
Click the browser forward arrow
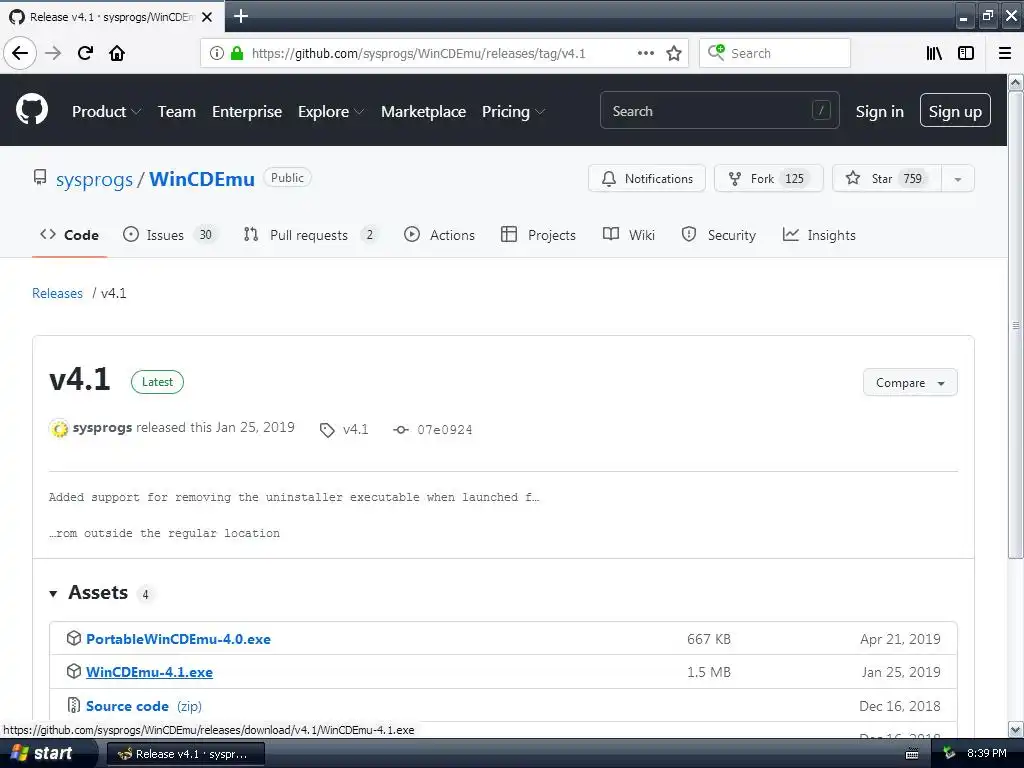pyautogui.click(x=53, y=53)
